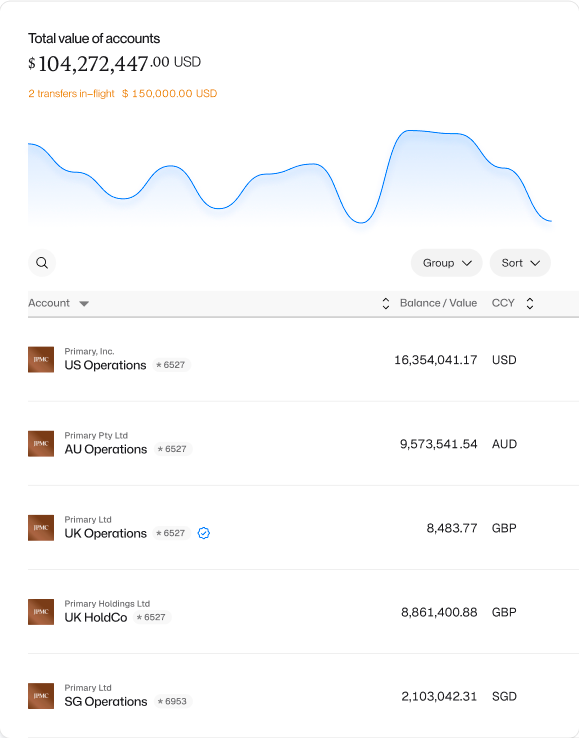This screenshot has width=579, height=738.
Task: Click the Primary Ltd label above SG Operations
Action: point(88,688)
